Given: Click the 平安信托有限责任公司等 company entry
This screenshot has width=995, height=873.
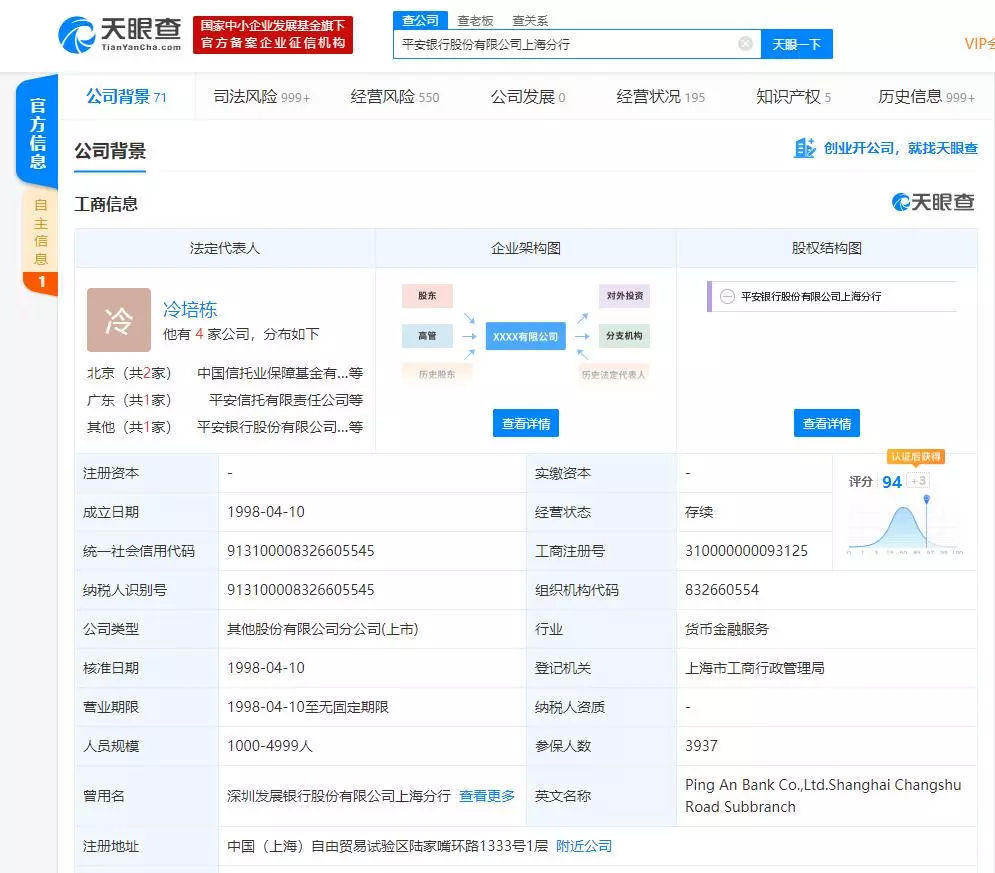Looking at the screenshot, I should pyautogui.click(x=286, y=400).
